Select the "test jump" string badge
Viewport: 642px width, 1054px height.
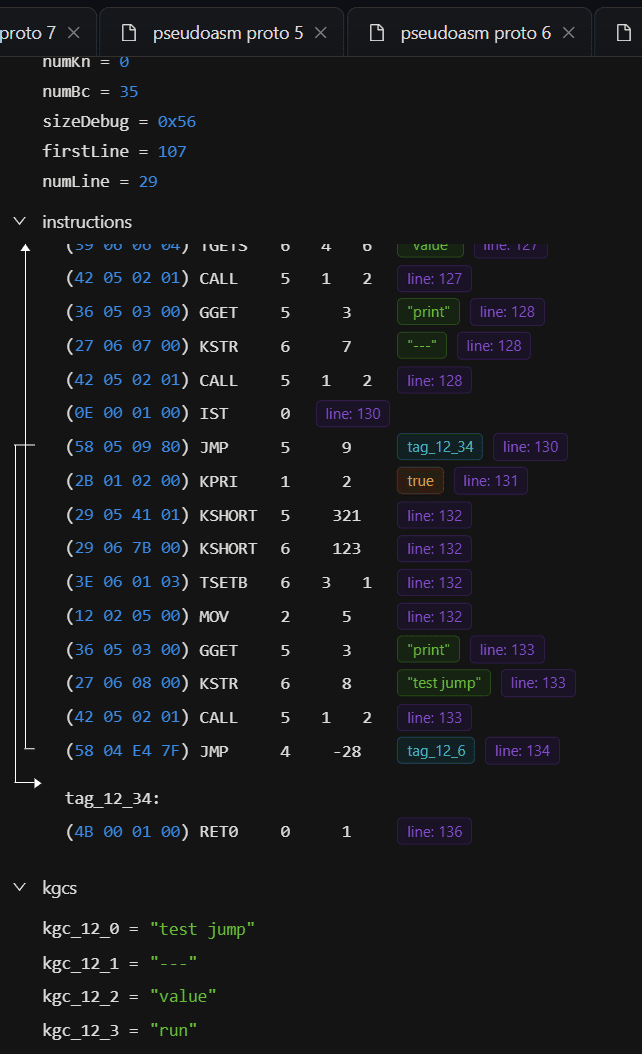pyautogui.click(x=443, y=683)
